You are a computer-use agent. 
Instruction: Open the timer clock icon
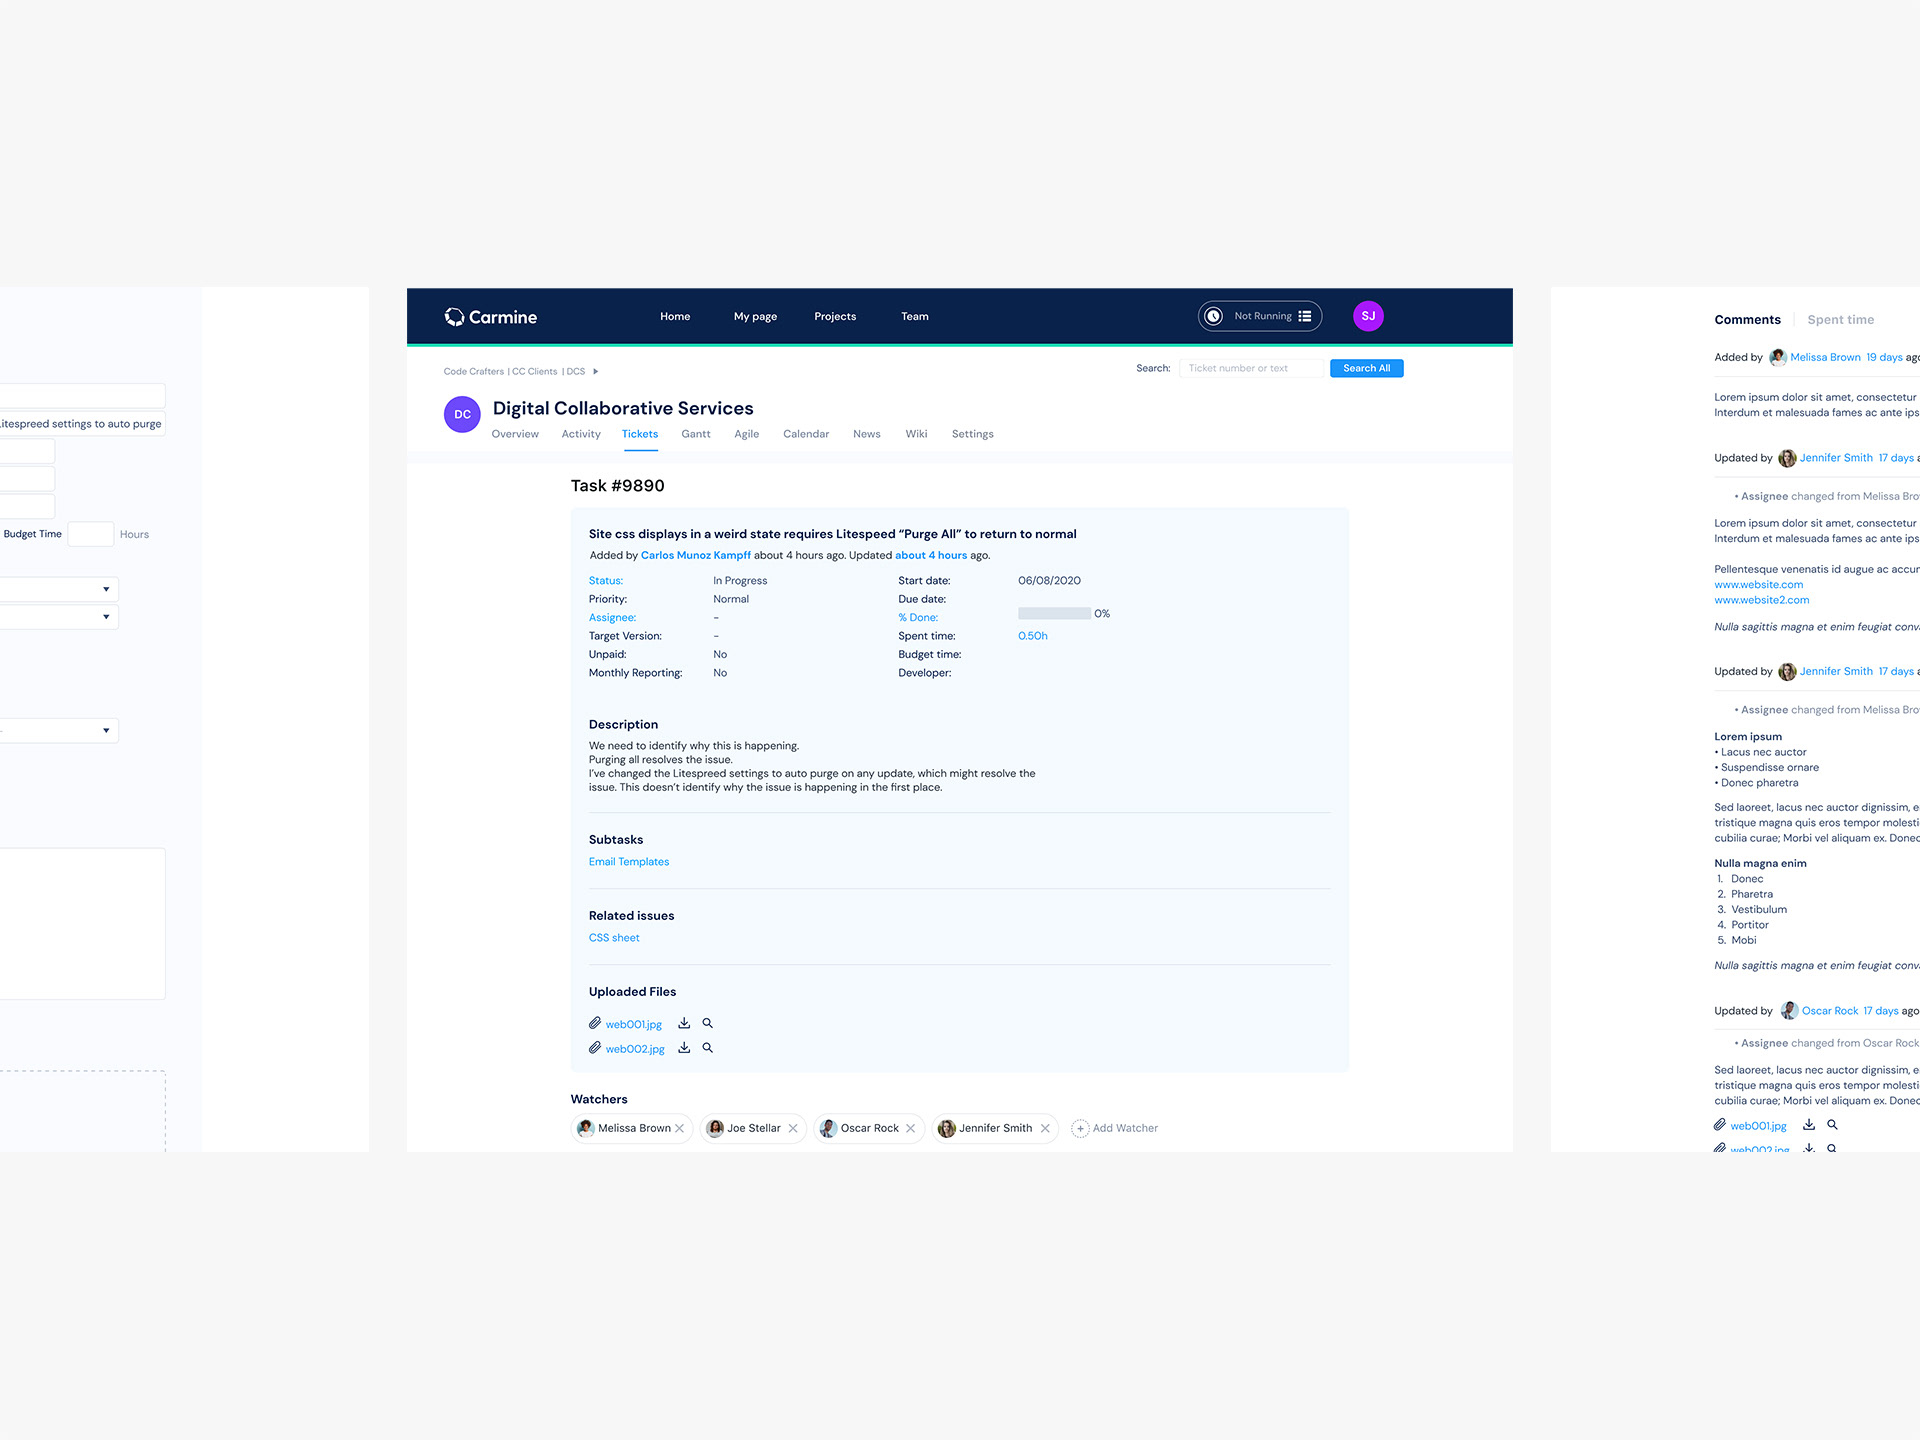(1213, 316)
